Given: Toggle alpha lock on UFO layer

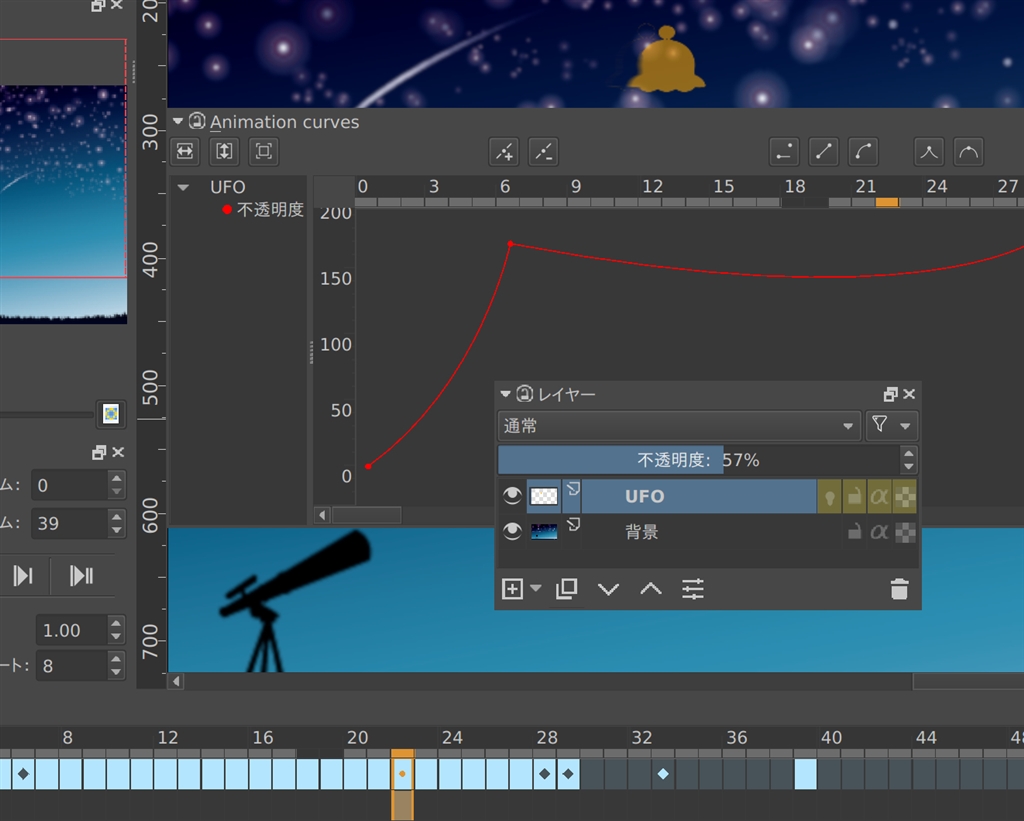Looking at the screenshot, I should 905,497.
